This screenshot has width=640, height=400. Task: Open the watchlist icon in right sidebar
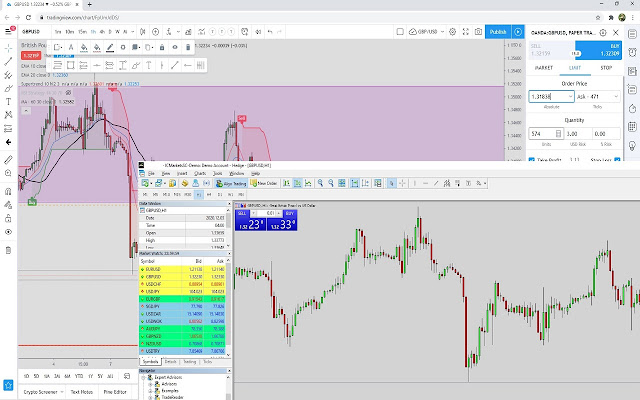(632, 33)
